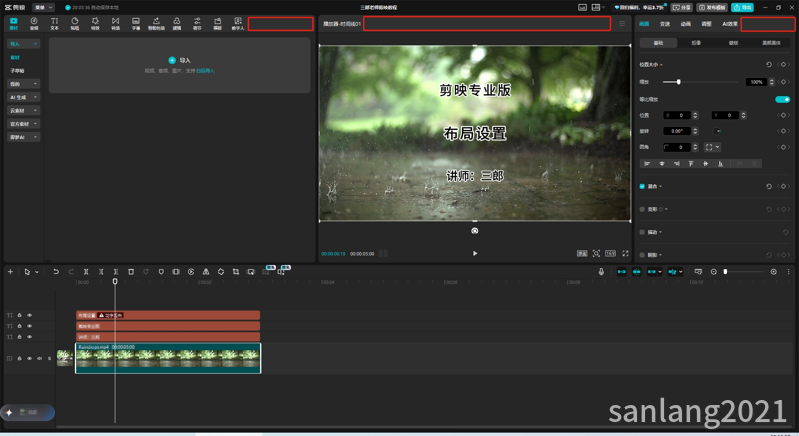This screenshot has width=799, height=436.
Task: Click the crop icon in timeline toolbar
Action: (236, 272)
